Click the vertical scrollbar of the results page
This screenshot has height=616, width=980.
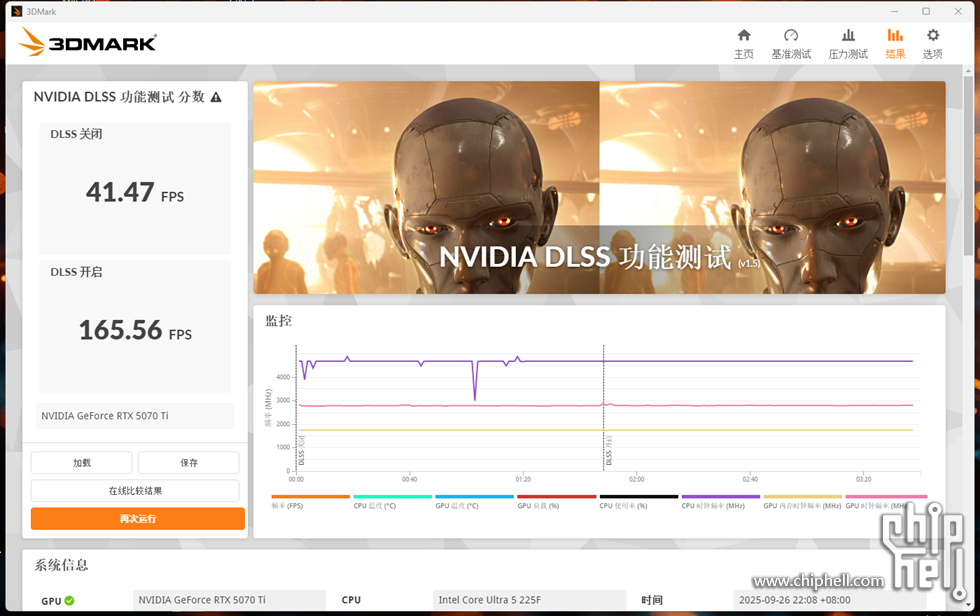[x=968, y=166]
